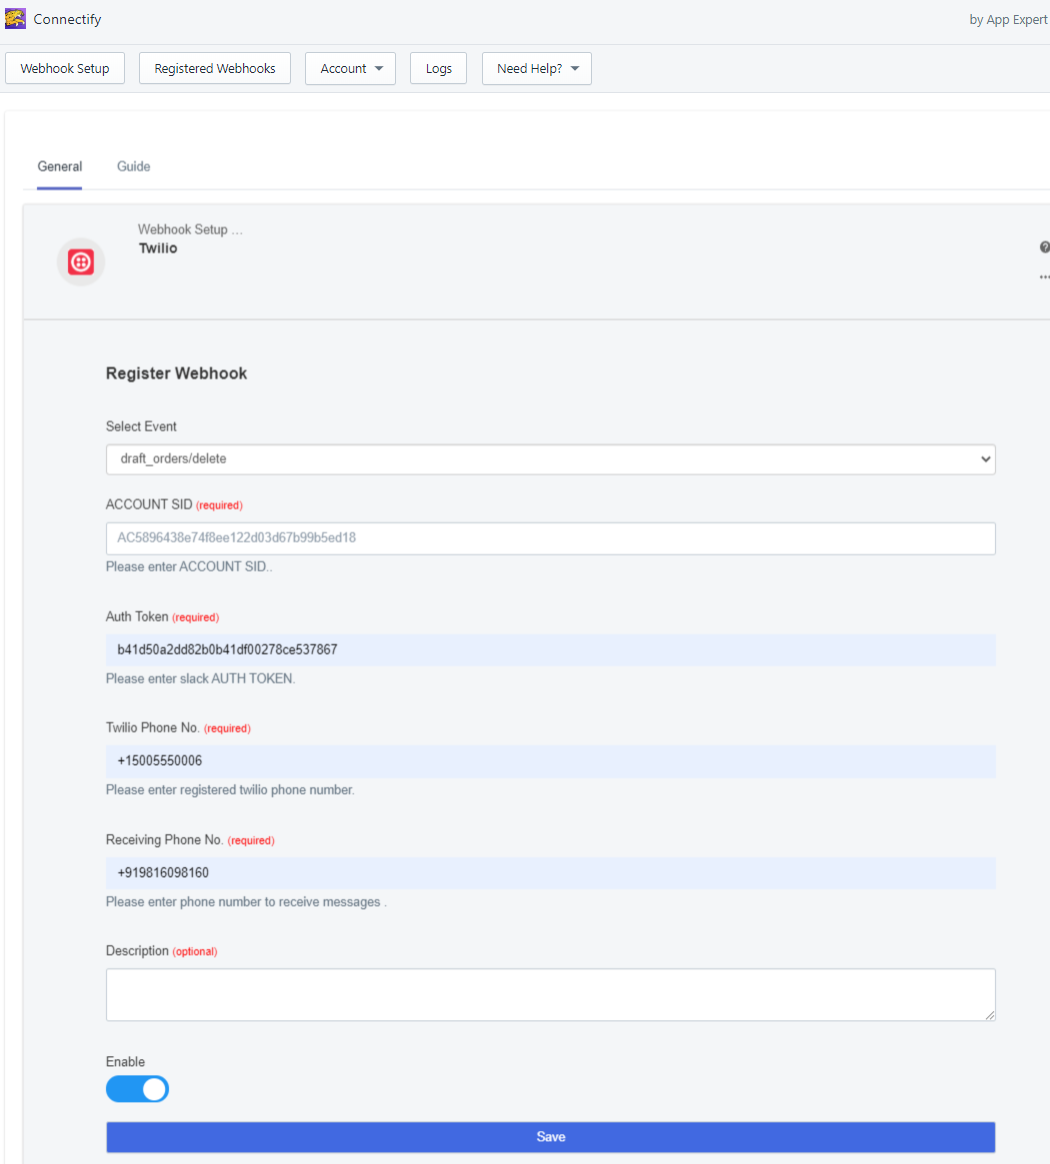Click the Connectify app logo icon
Screen dimensions: 1050x1164
click(15, 19)
